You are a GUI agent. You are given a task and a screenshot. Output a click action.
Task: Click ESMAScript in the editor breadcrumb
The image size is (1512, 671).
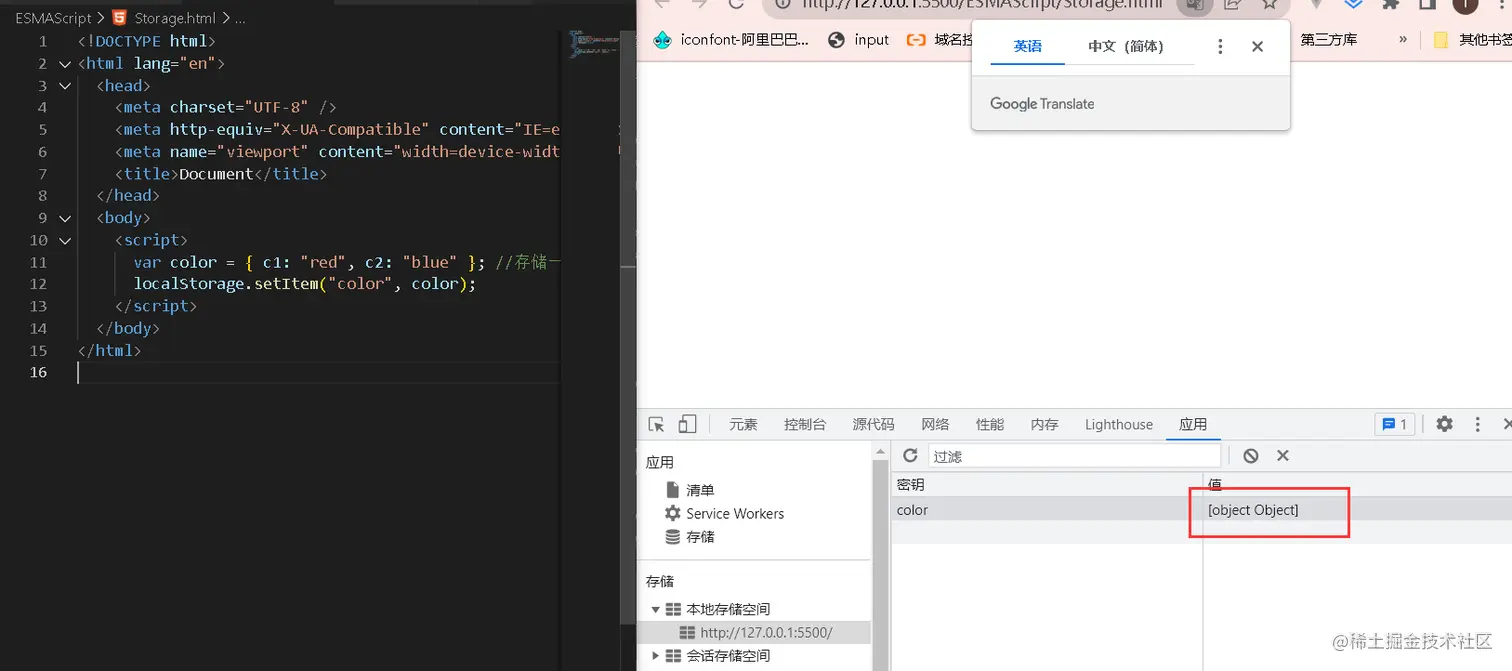[x=53, y=18]
